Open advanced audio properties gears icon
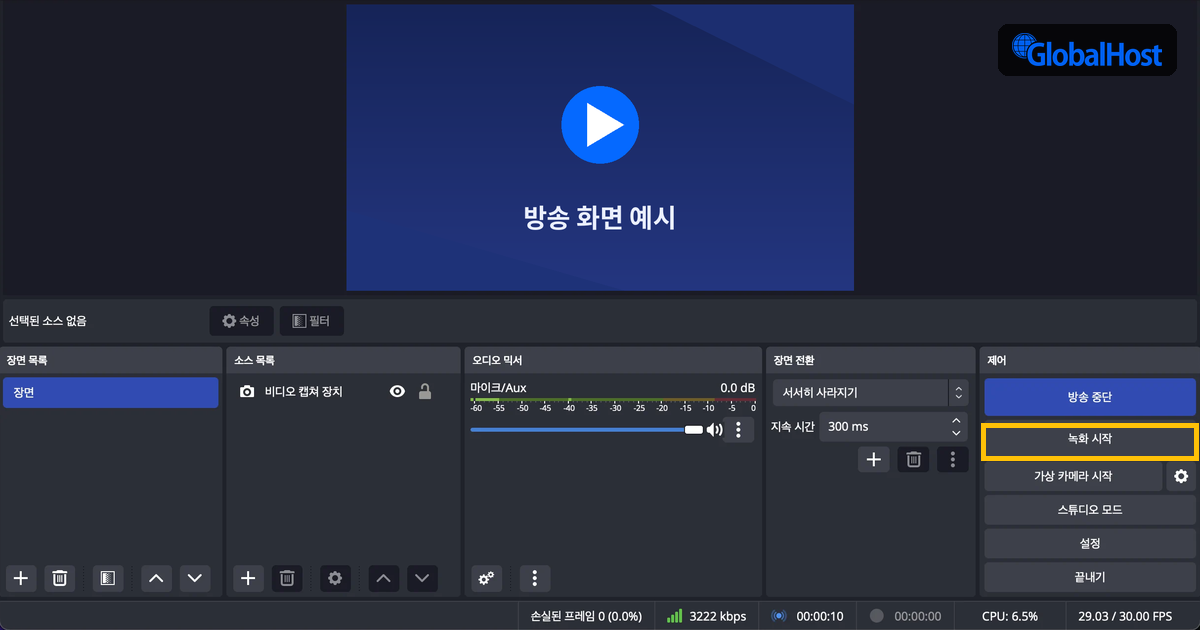The width and height of the screenshot is (1200, 630). coord(486,578)
